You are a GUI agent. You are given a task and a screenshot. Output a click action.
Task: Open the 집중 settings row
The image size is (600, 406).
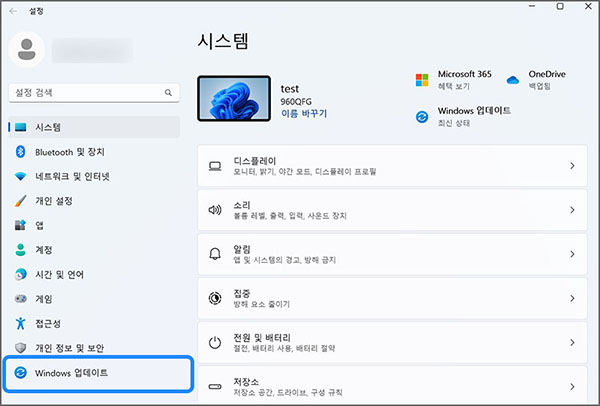pyautogui.click(x=392, y=298)
